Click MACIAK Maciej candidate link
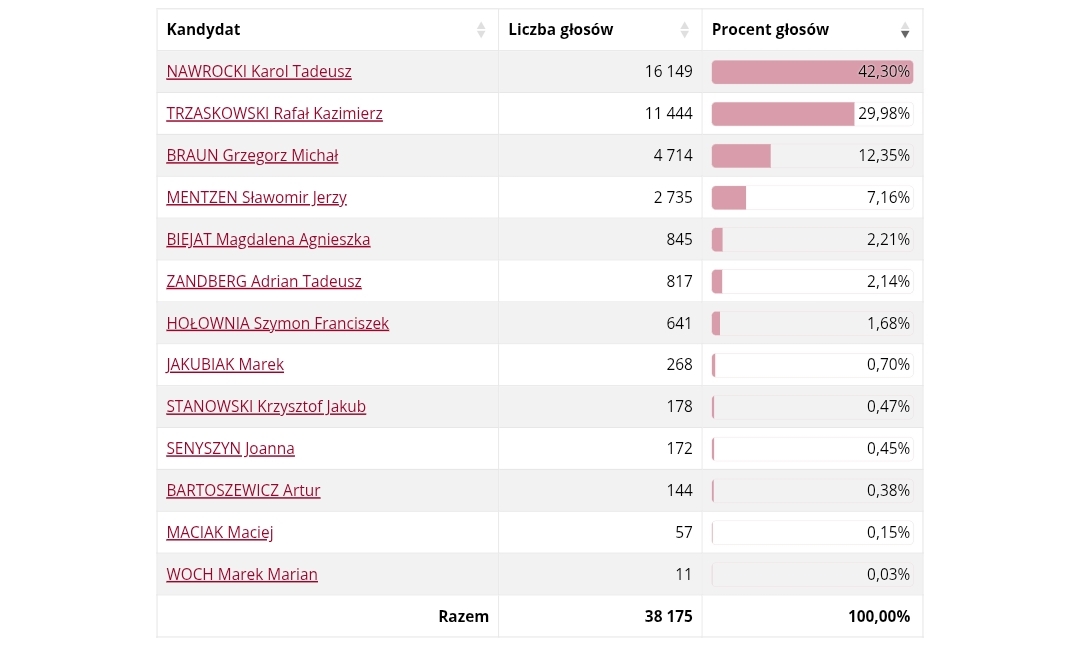The image size is (1080, 656). [x=220, y=533]
